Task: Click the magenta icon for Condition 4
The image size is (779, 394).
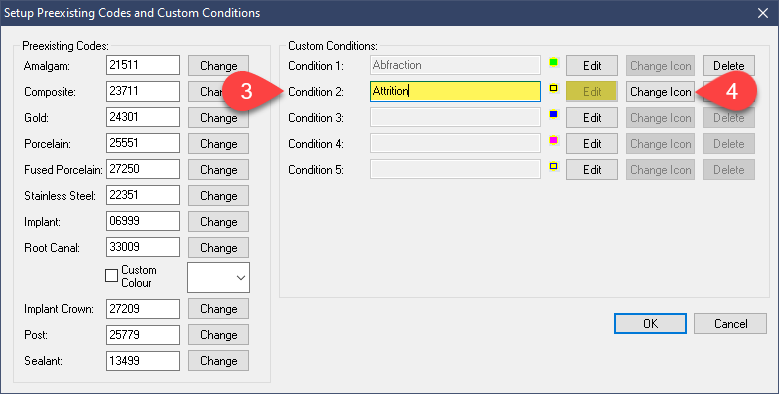Action: [553, 140]
